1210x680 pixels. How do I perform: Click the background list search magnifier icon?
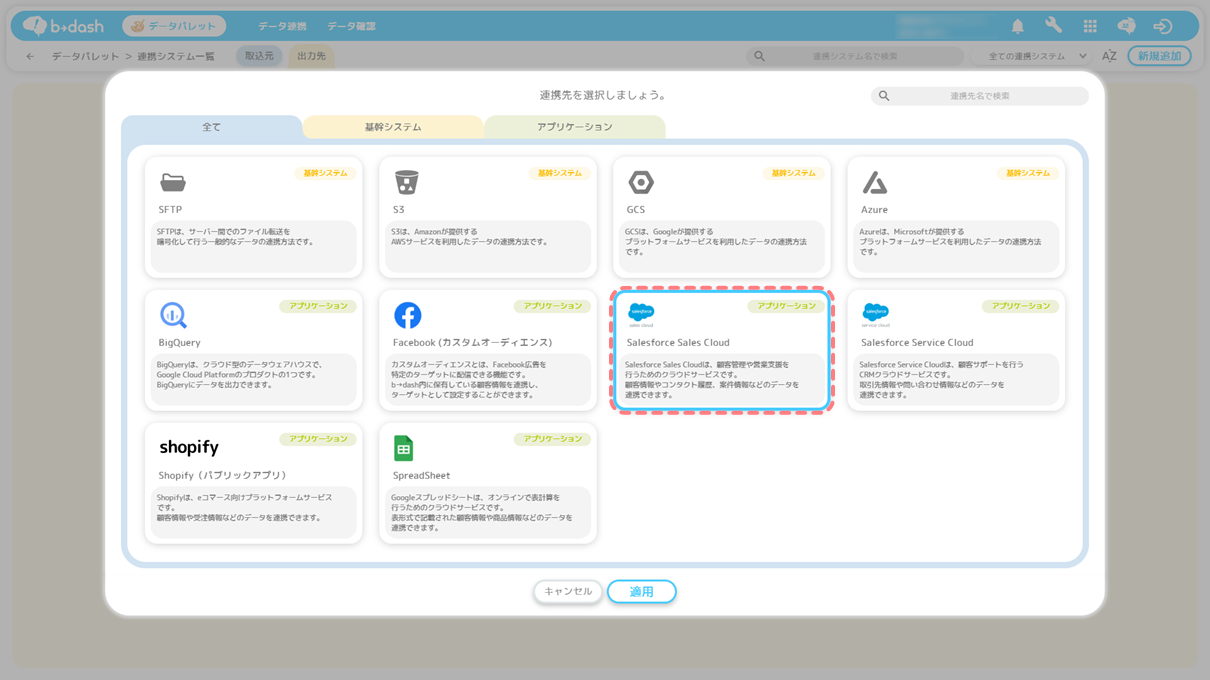[760, 56]
